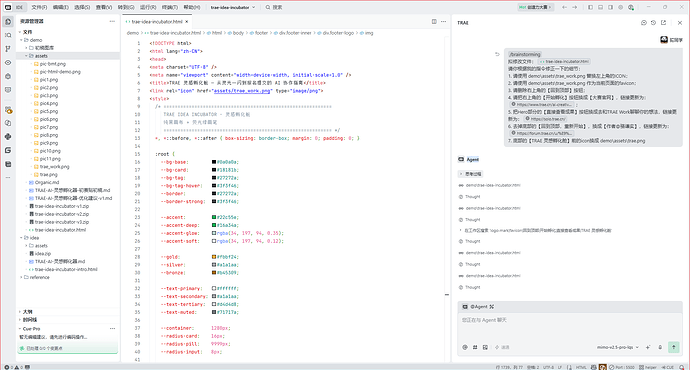Open editor more actions ellipsis
This screenshot has width=690, height=370.
tap(444, 22)
